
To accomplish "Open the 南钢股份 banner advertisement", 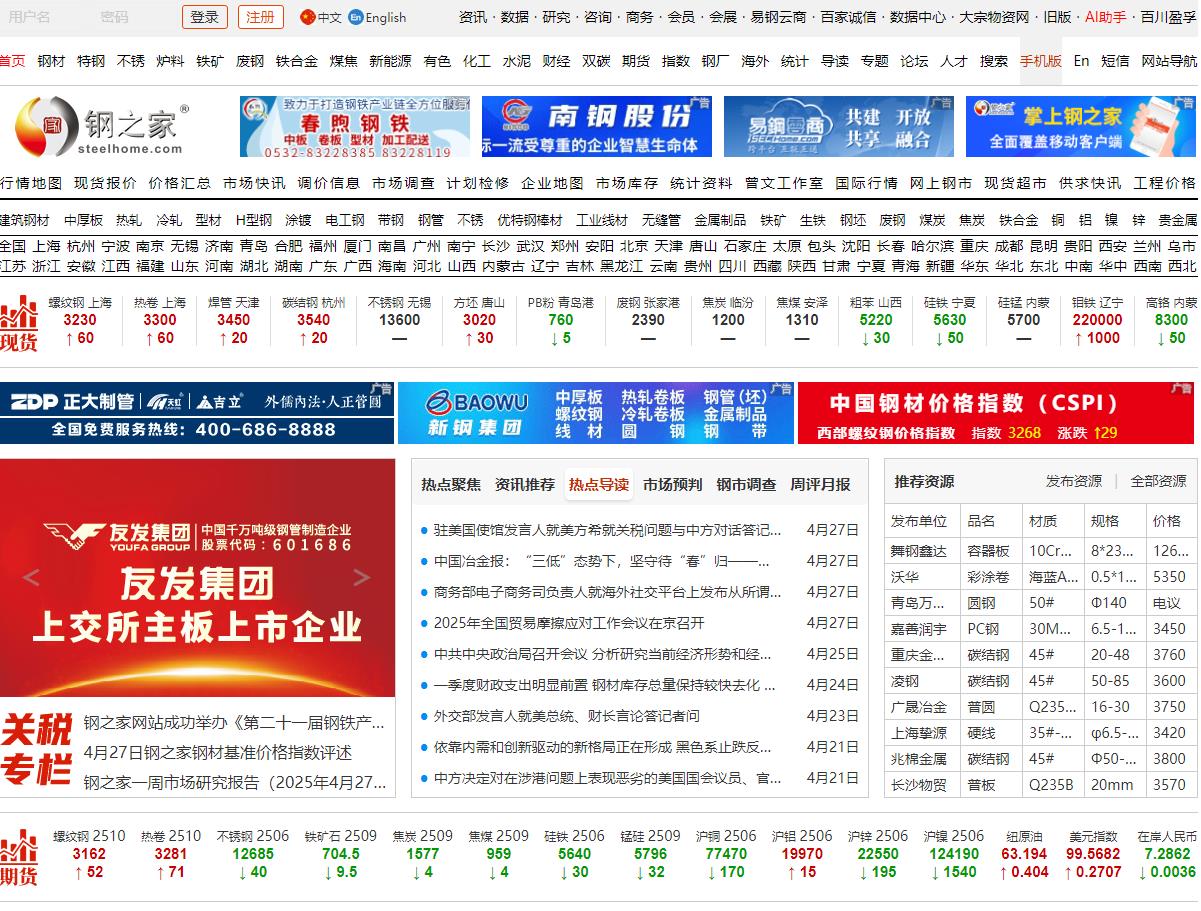I will point(596,127).
